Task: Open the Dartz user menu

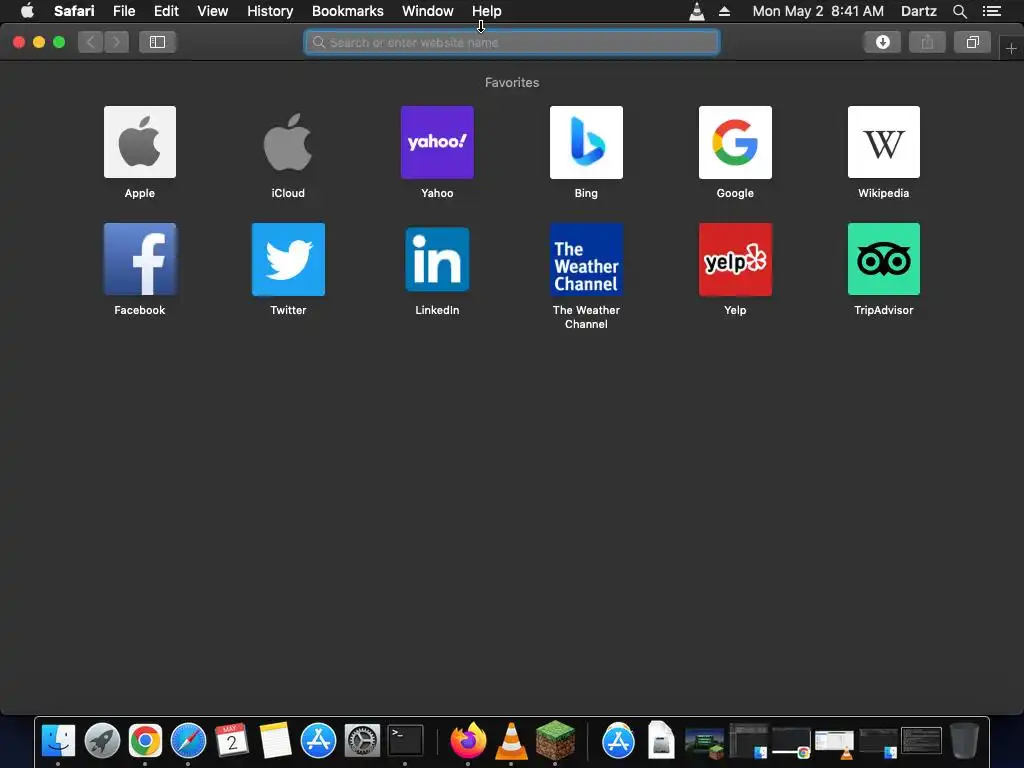Action: (918, 11)
